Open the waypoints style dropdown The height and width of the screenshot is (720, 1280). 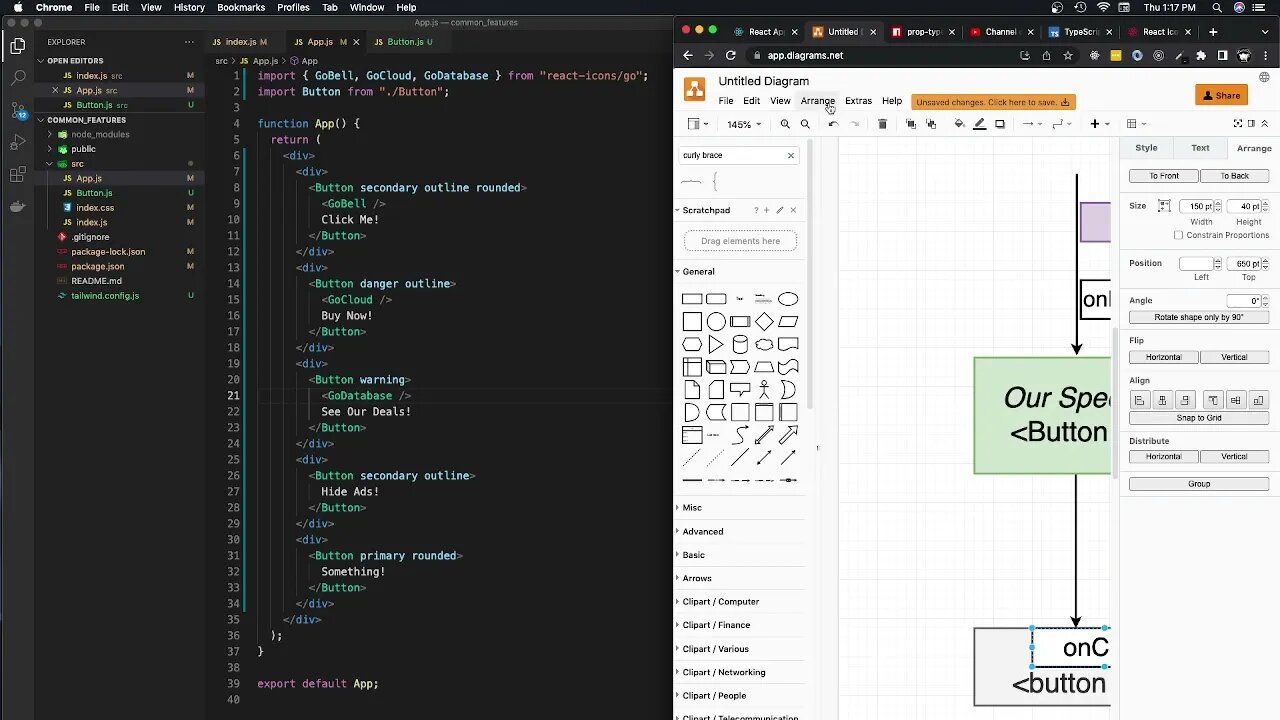pyautogui.click(x=1061, y=124)
